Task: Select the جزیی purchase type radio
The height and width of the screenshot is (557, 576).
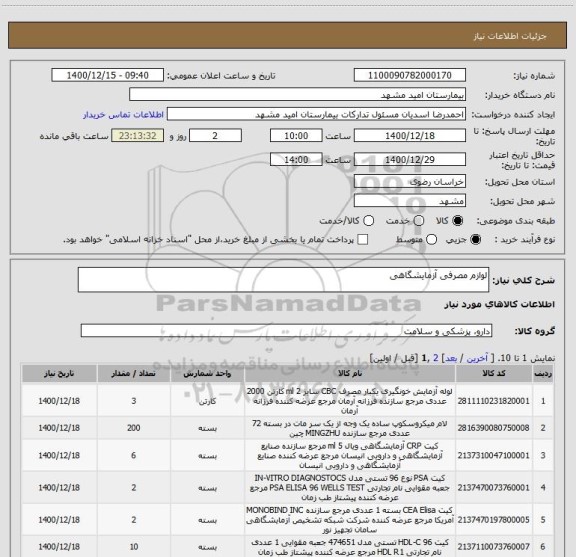Action: 475,240
